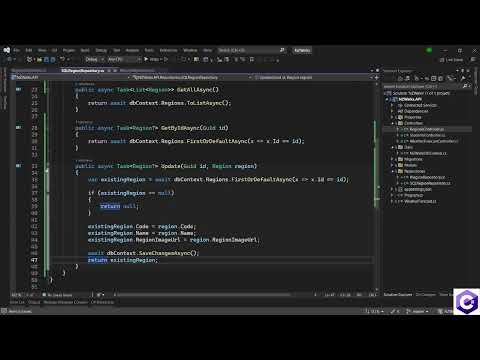Start without debugging using outline play icon
Viewport: 480px width, 360px height.
[x=166, y=59]
